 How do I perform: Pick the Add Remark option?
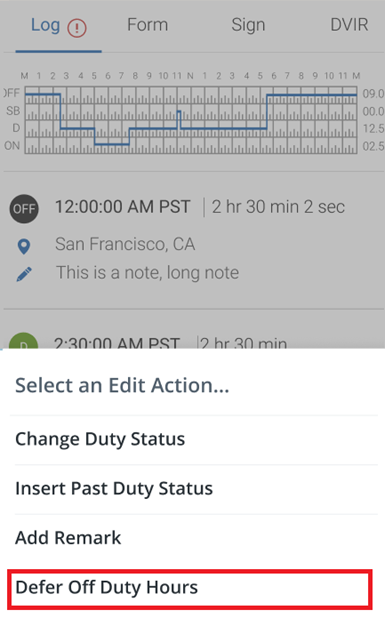[x=194, y=538]
